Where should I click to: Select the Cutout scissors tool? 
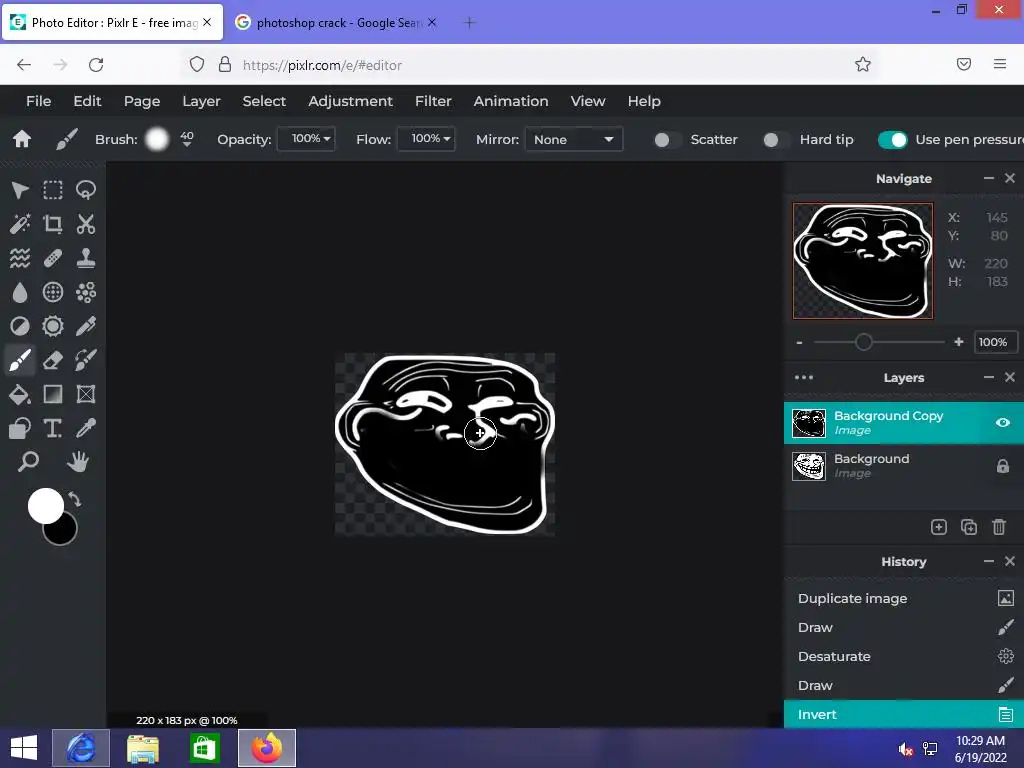(86, 224)
